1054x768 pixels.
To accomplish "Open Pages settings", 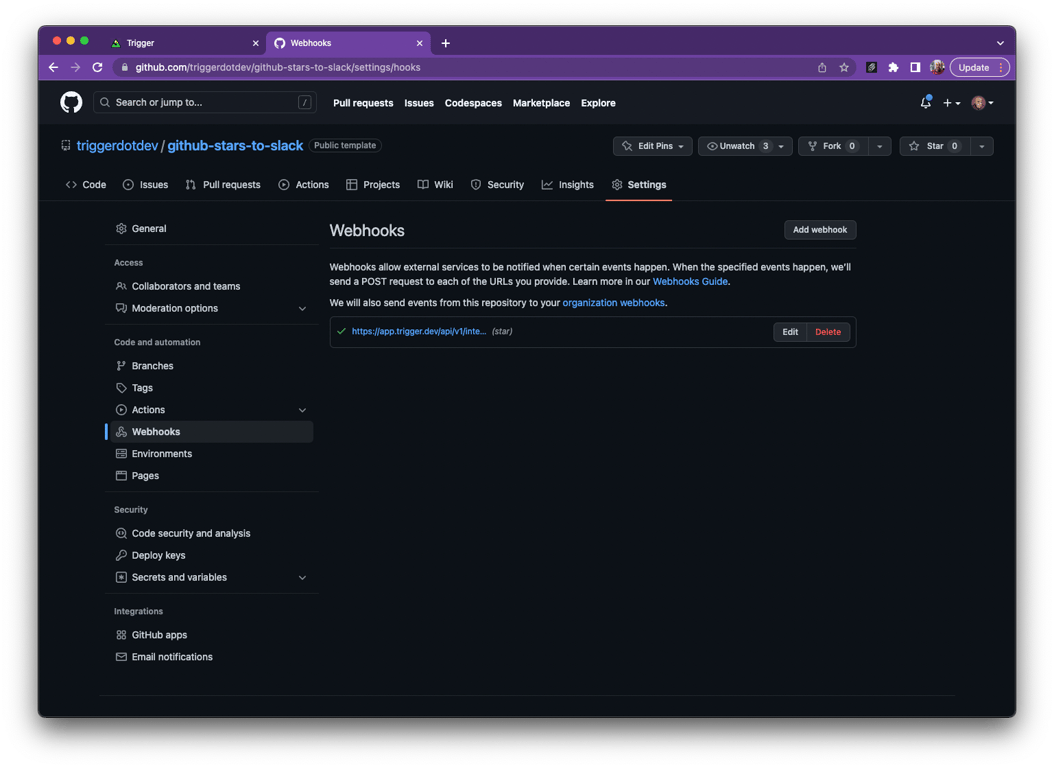I will point(210,476).
